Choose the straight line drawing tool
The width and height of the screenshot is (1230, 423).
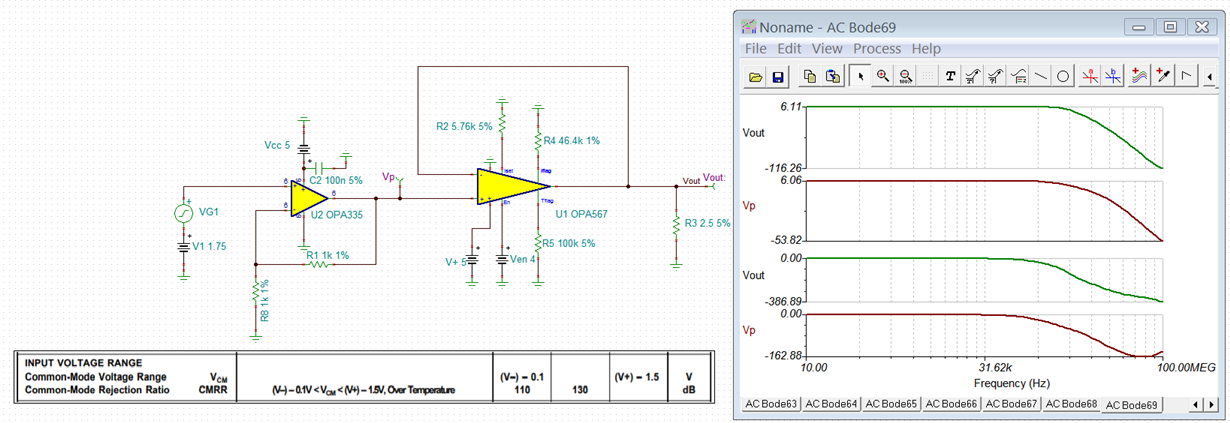[x=1041, y=76]
